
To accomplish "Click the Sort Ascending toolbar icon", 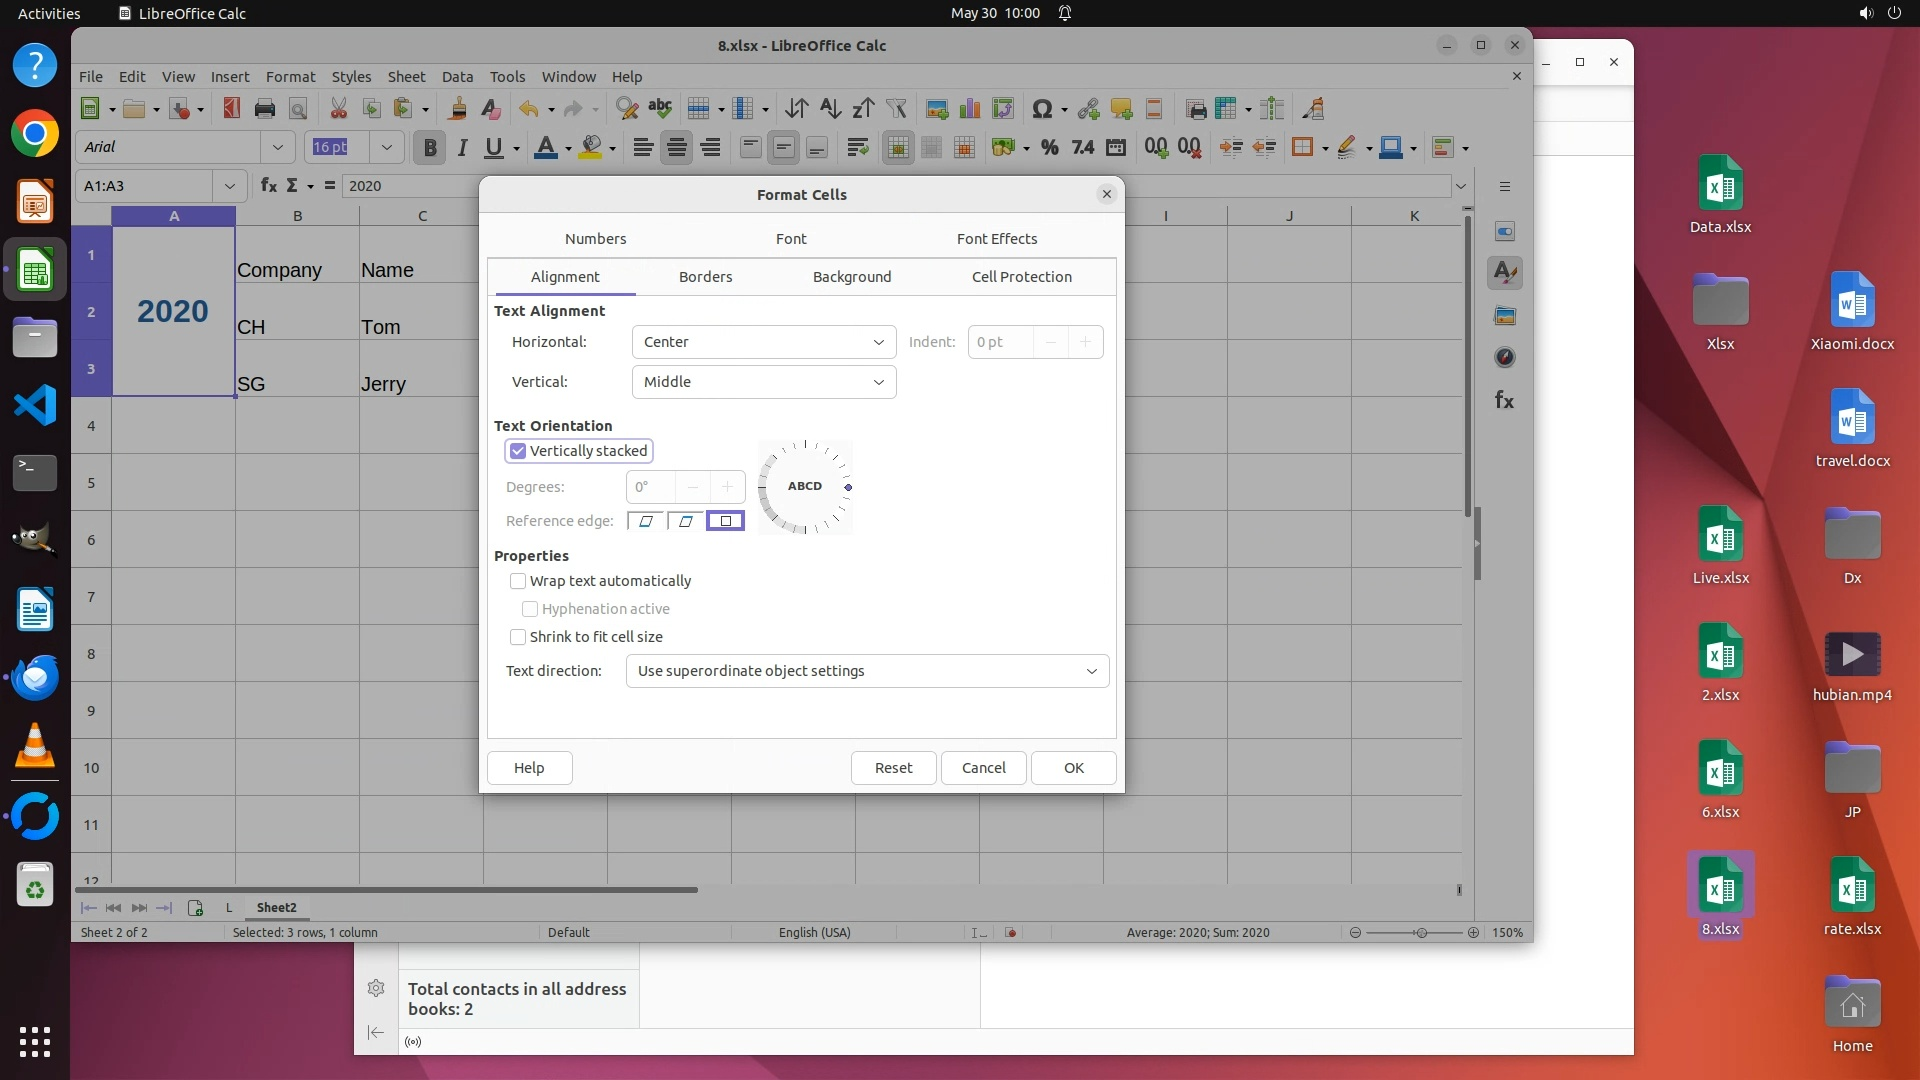I will (x=829, y=109).
